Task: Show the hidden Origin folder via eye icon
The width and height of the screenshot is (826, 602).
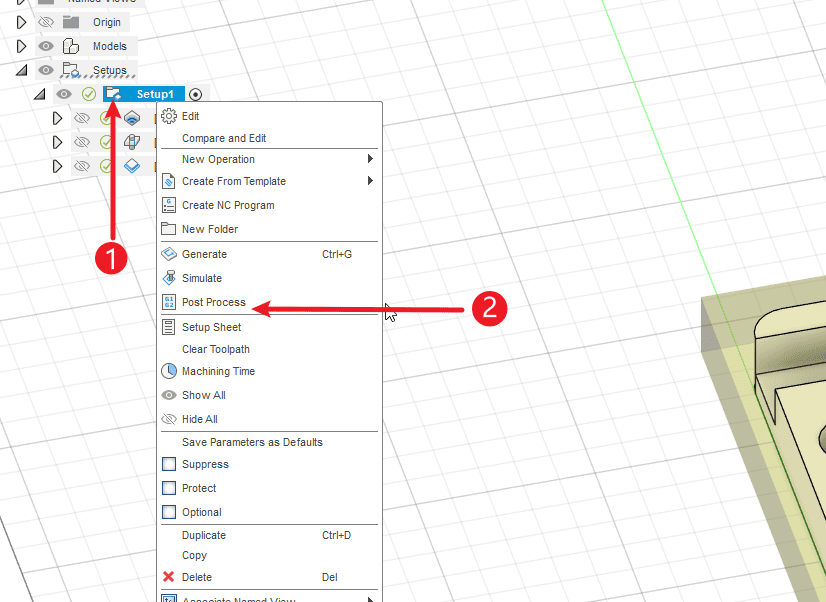Action: (x=45, y=22)
